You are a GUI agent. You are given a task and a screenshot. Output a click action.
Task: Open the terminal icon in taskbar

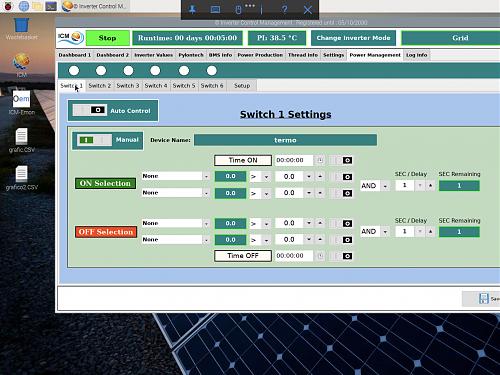point(51,6)
